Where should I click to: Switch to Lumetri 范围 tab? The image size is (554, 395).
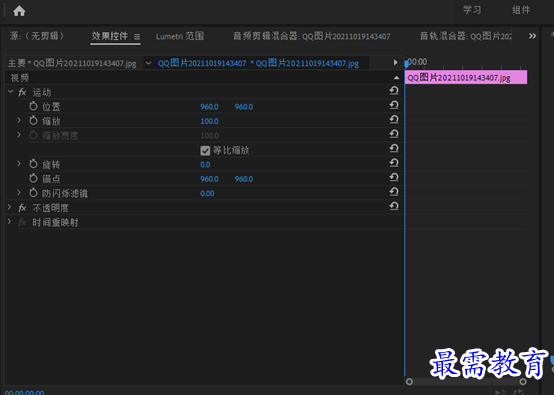coord(180,36)
